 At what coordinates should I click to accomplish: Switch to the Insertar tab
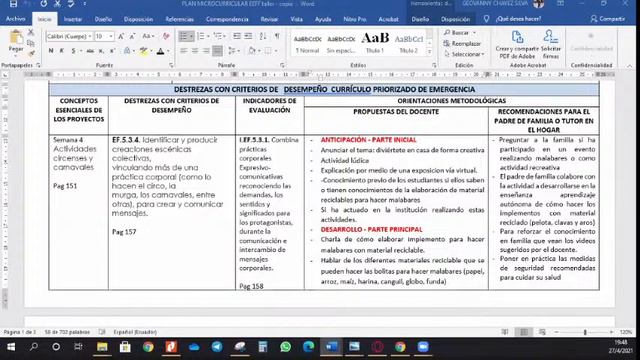(x=73, y=19)
